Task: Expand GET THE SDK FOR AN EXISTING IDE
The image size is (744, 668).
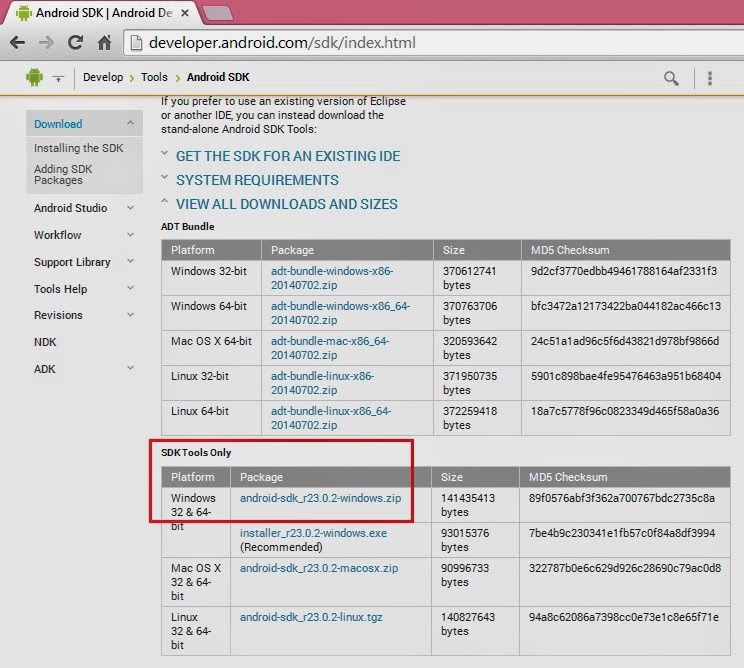Action: tap(288, 156)
